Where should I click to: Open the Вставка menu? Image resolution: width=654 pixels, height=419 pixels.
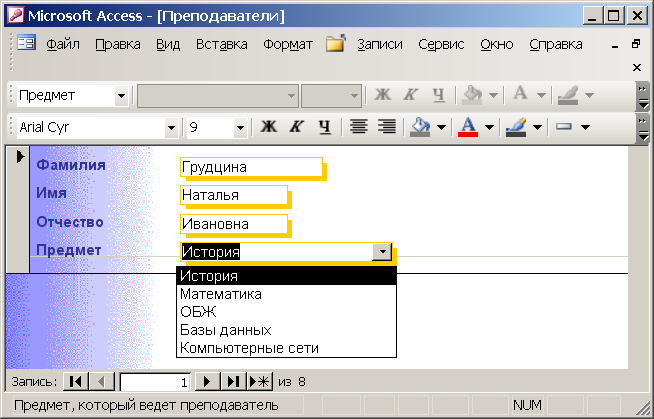[221, 44]
